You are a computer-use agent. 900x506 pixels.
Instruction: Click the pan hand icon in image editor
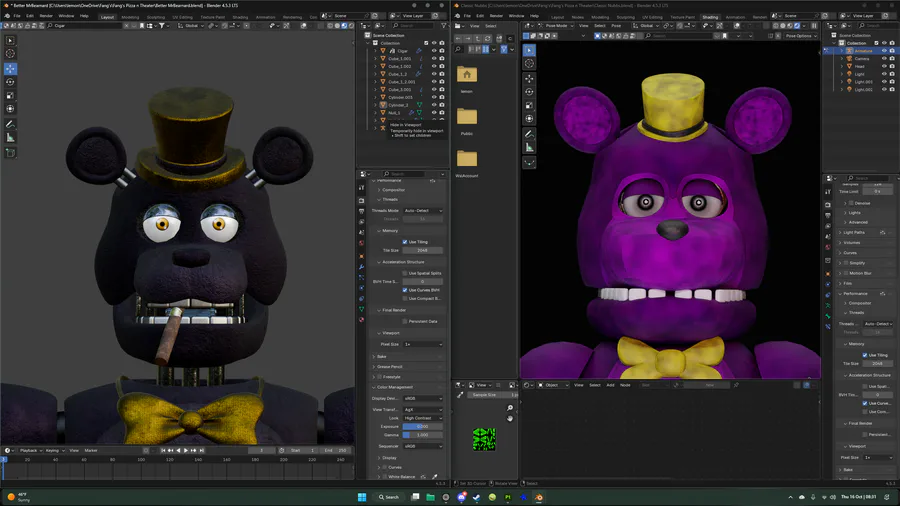(510, 419)
